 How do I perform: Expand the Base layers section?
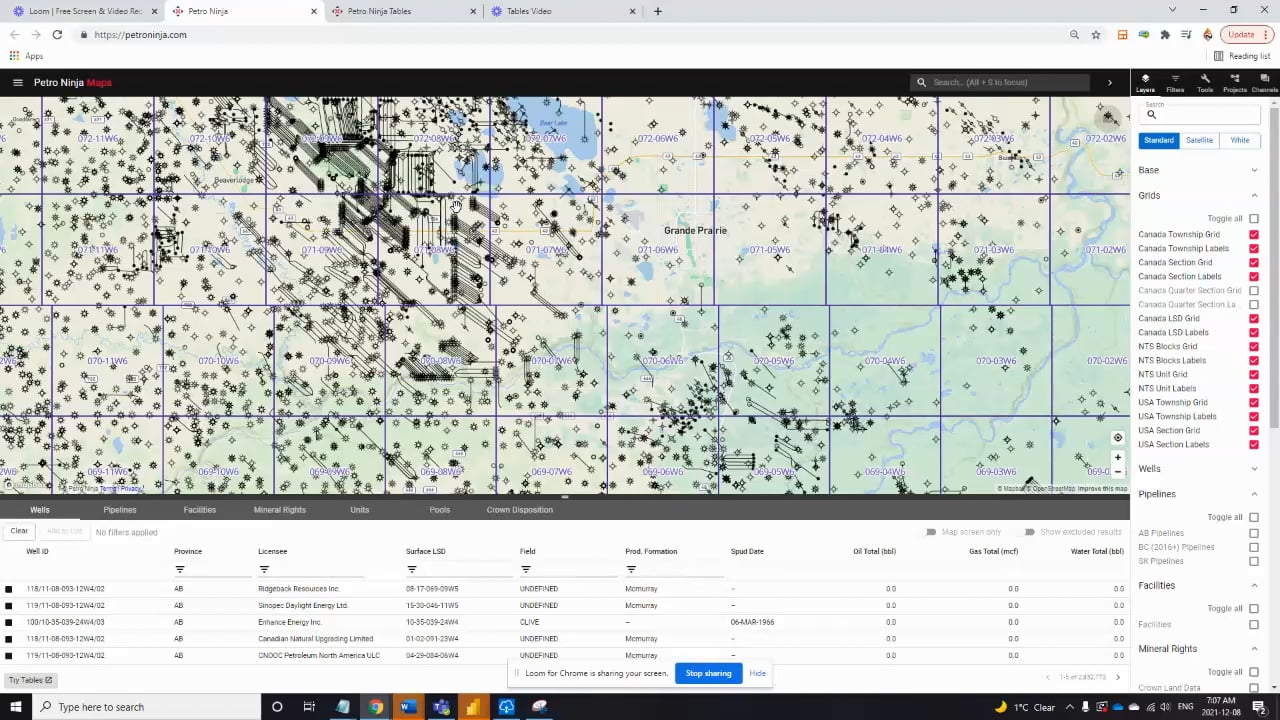[1254, 170]
